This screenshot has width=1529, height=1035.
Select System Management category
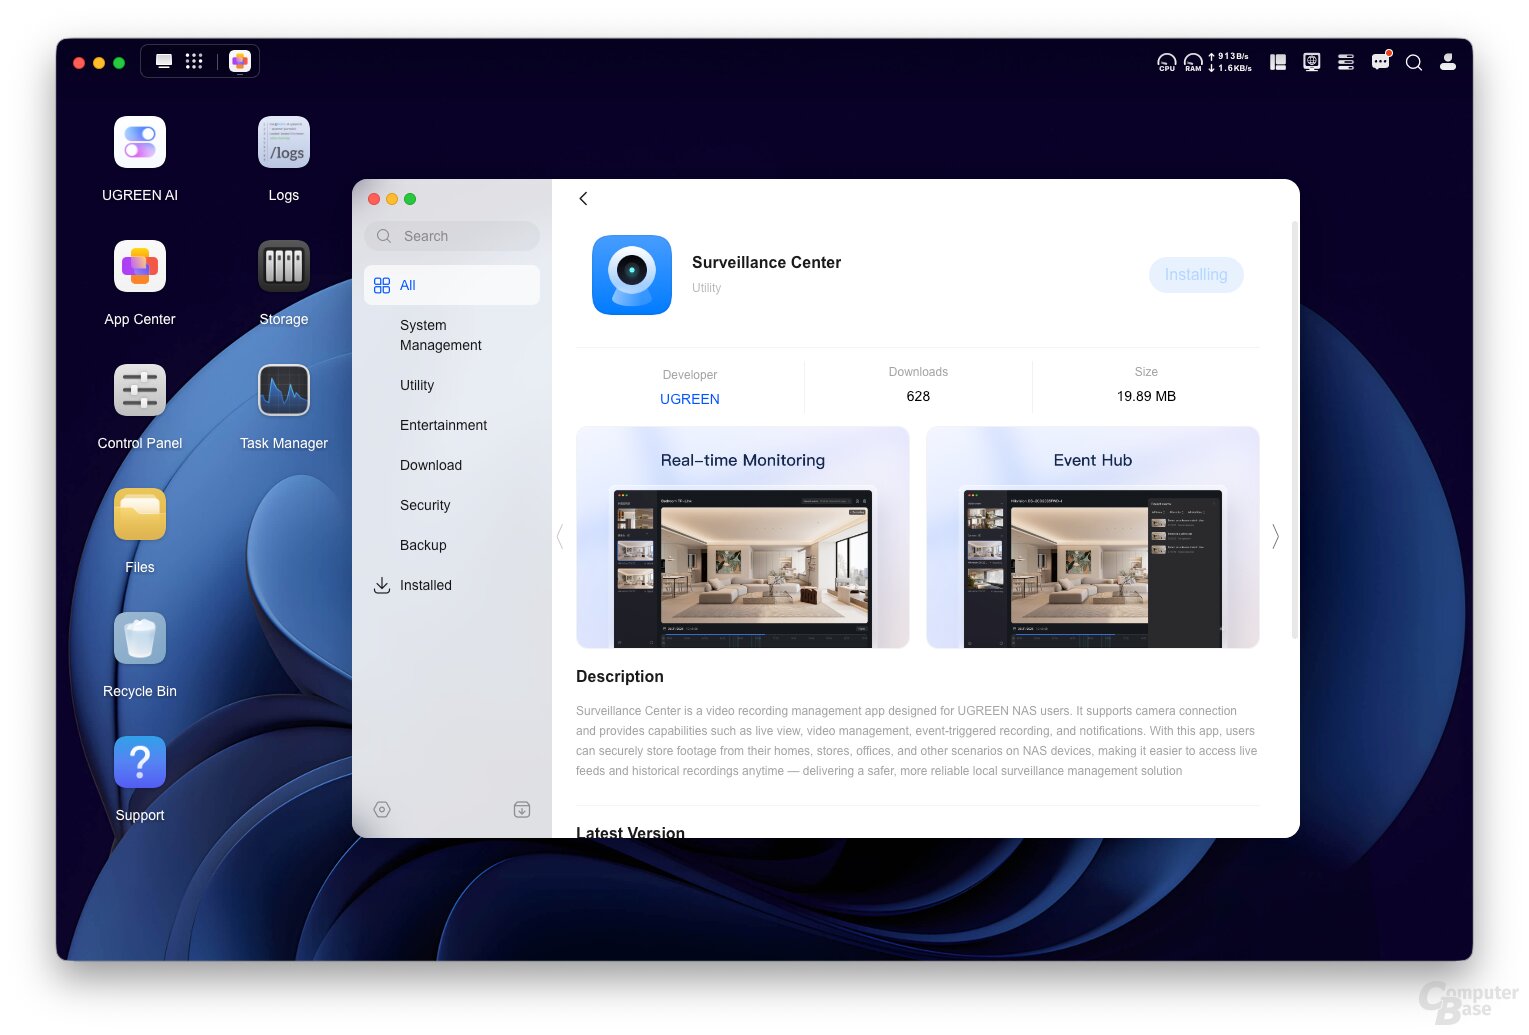(x=452, y=335)
